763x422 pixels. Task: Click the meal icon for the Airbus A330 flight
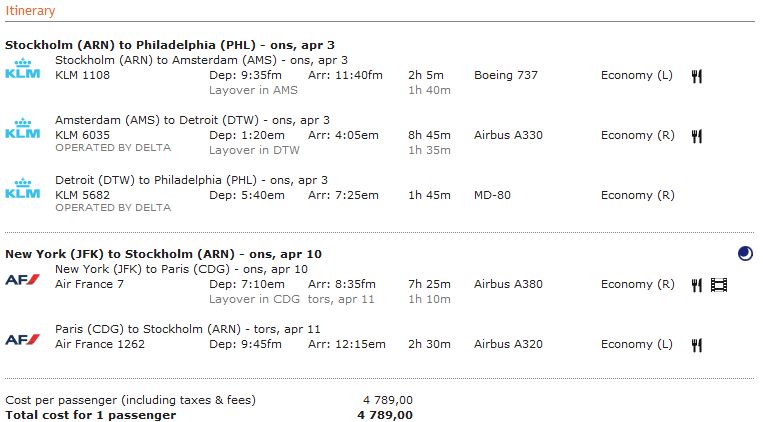coord(697,135)
